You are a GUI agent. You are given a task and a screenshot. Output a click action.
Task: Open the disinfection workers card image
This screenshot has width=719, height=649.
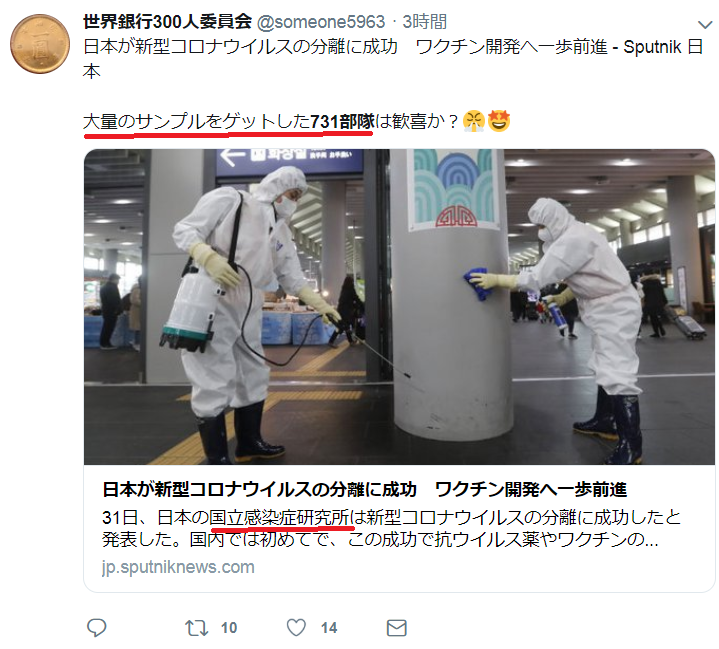399,306
